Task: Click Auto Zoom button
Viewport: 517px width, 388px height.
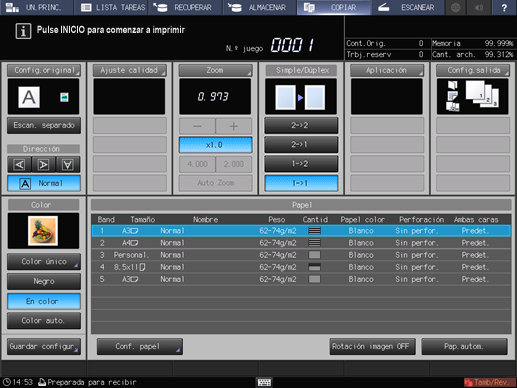Action: click(215, 183)
